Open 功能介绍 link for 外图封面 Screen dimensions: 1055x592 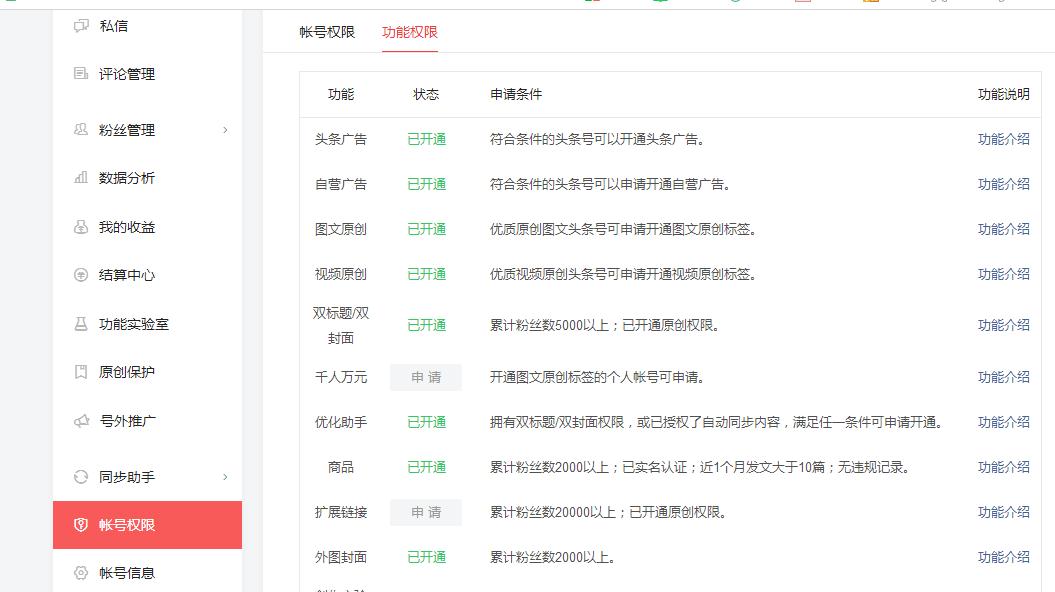(x=1003, y=557)
